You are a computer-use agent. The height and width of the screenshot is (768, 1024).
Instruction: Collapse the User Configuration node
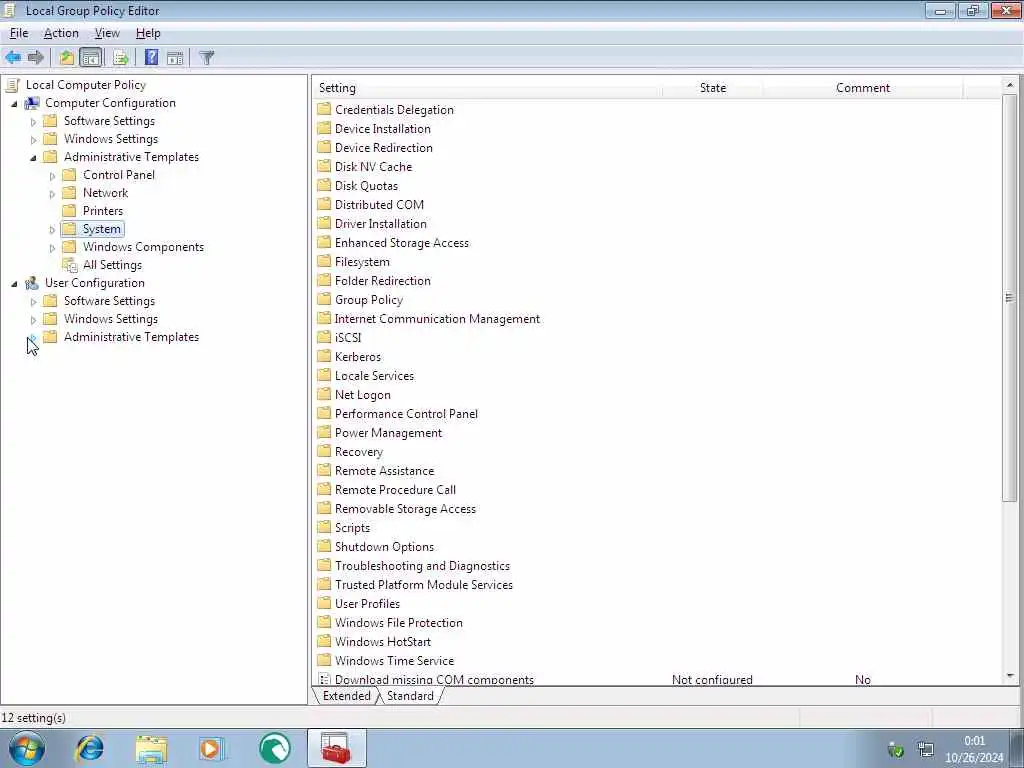click(x=14, y=283)
